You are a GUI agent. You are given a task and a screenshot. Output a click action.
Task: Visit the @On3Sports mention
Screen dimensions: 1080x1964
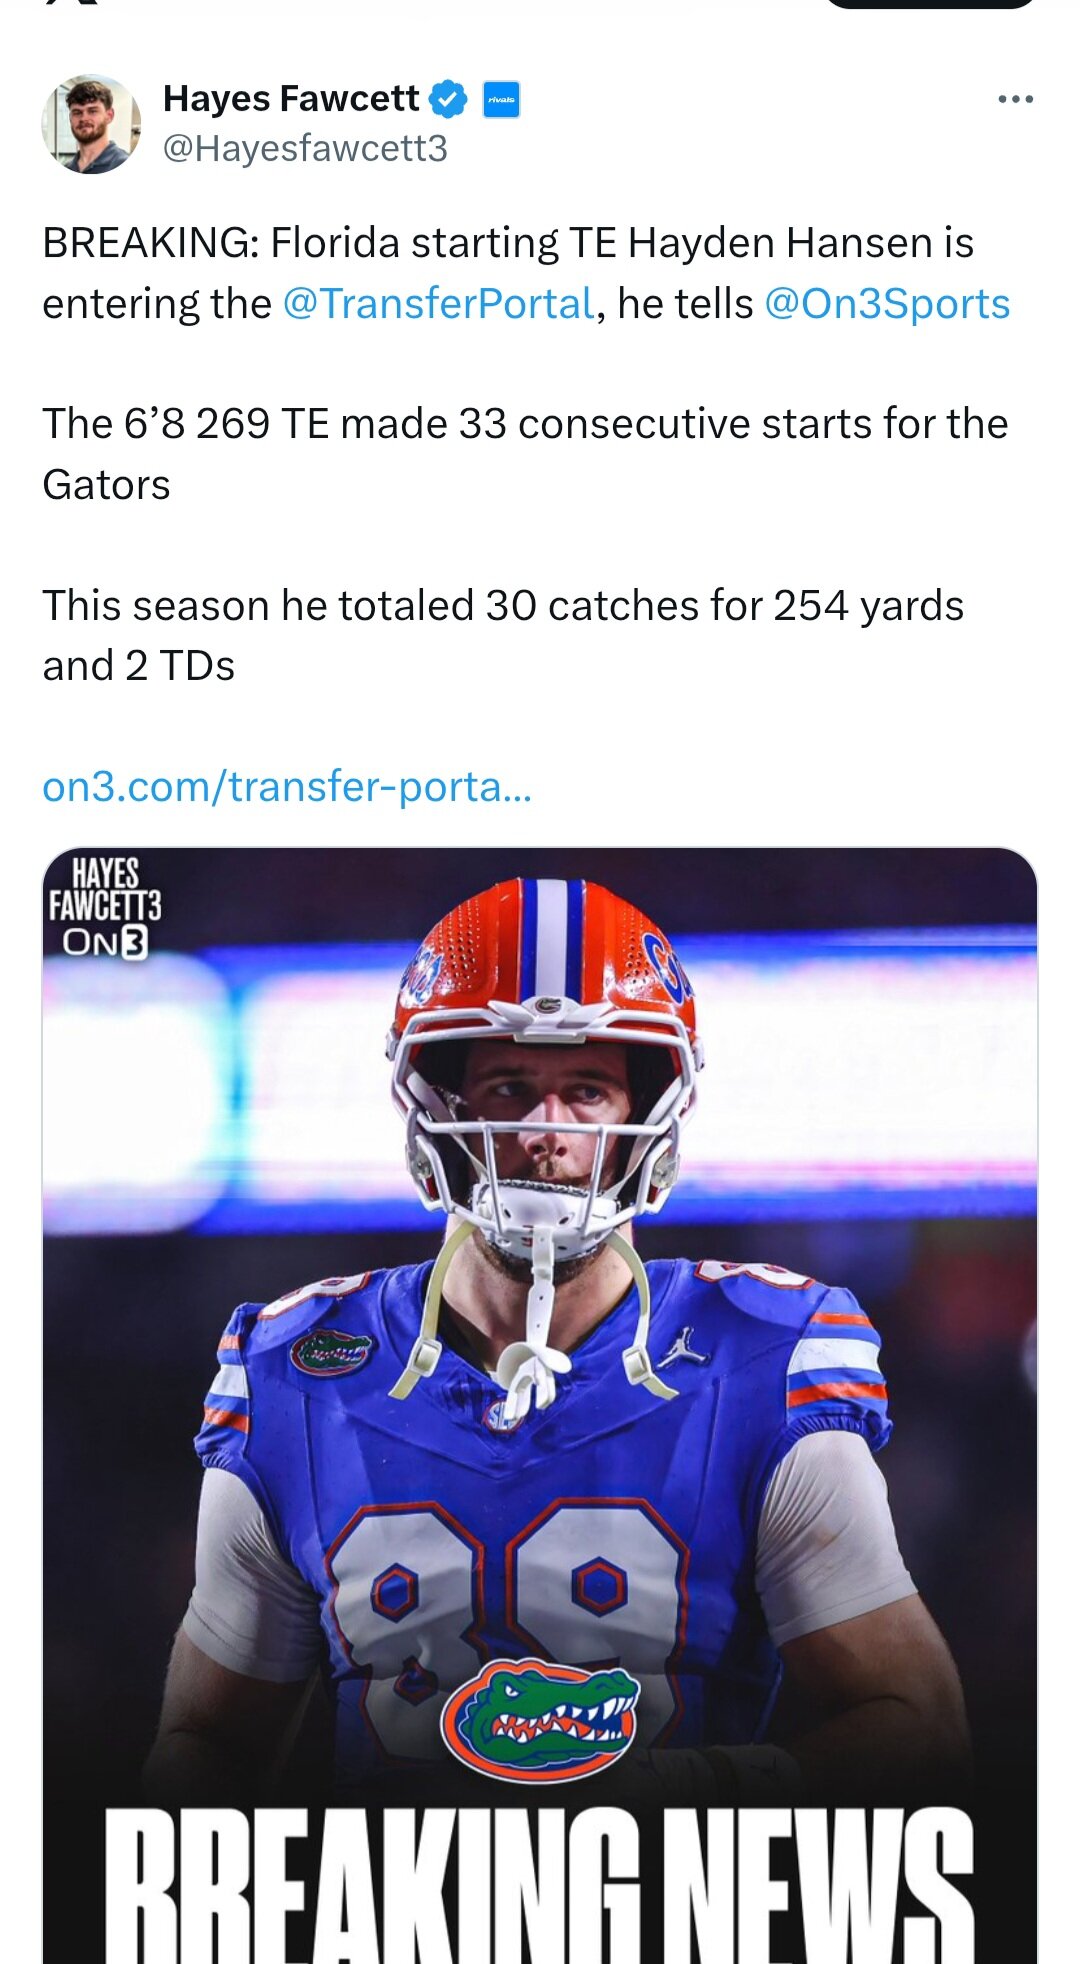coord(887,304)
